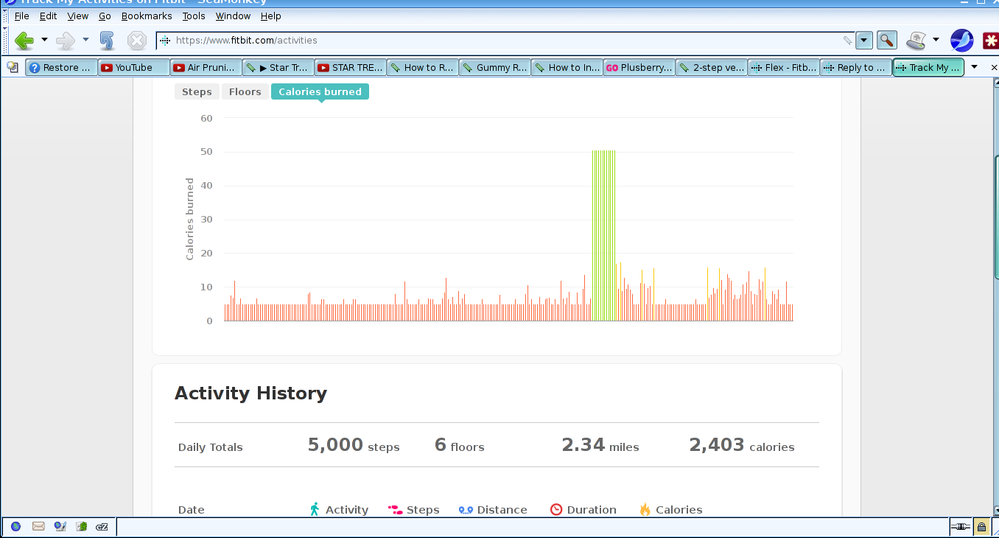Open the Browser component from status bar
999x538 pixels.
coord(16,527)
